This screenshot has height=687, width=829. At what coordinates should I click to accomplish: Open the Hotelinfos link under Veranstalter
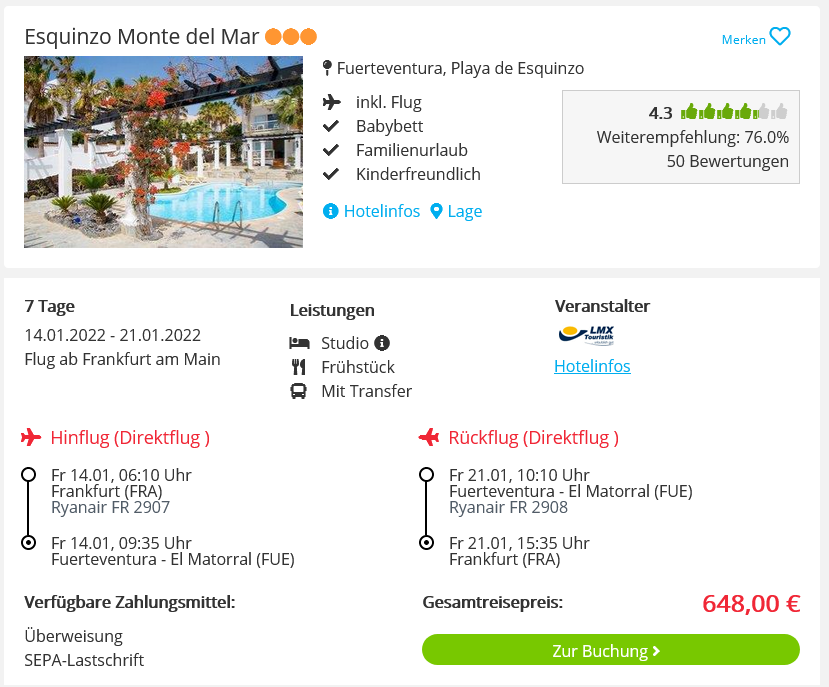592,366
